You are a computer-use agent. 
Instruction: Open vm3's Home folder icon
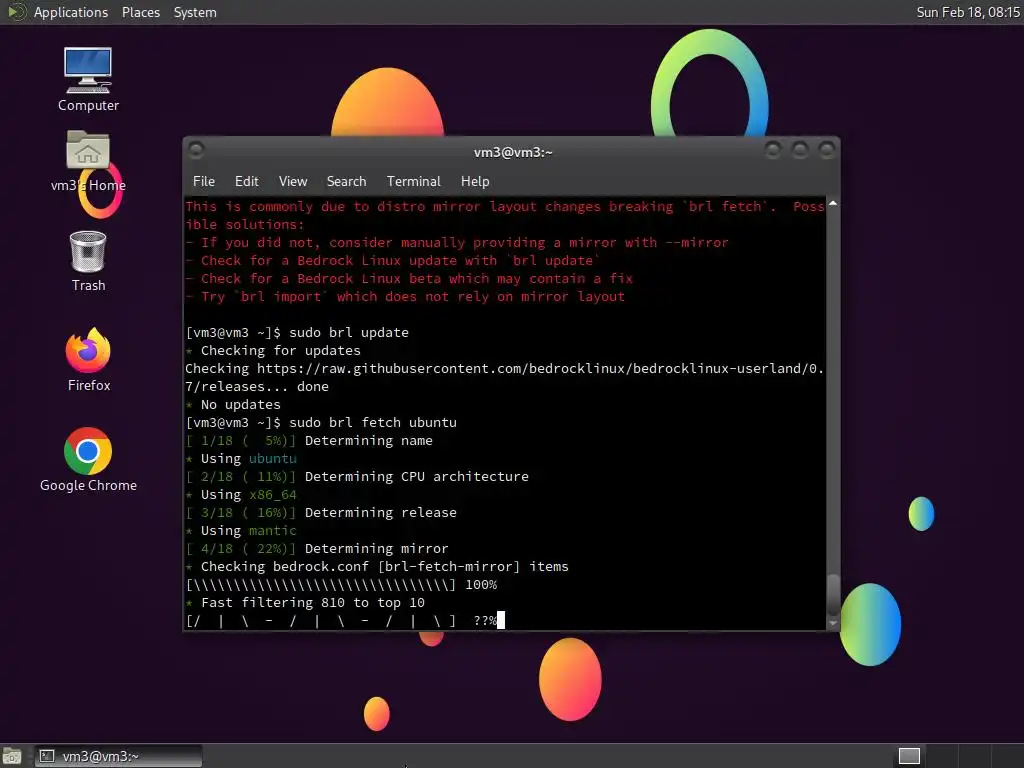[x=88, y=161]
